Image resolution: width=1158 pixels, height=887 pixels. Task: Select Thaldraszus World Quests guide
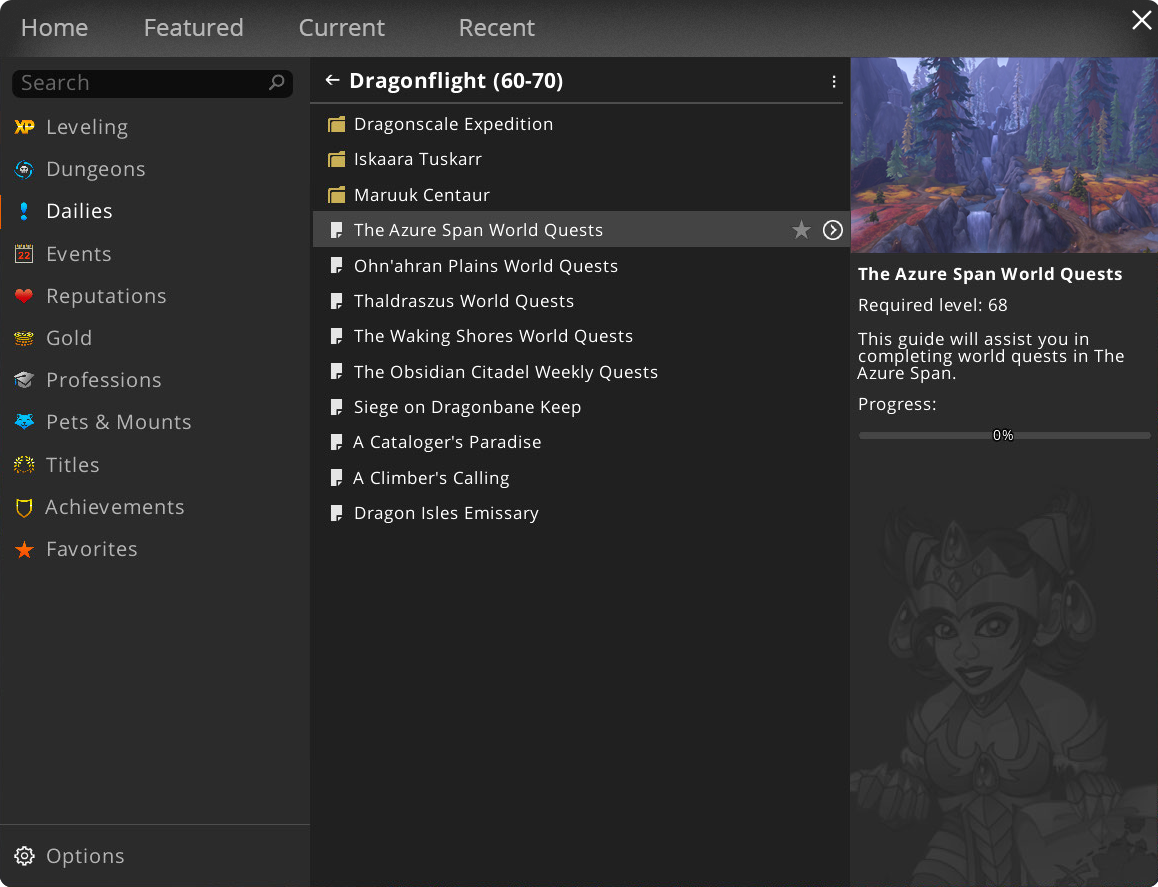[x=579, y=301]
